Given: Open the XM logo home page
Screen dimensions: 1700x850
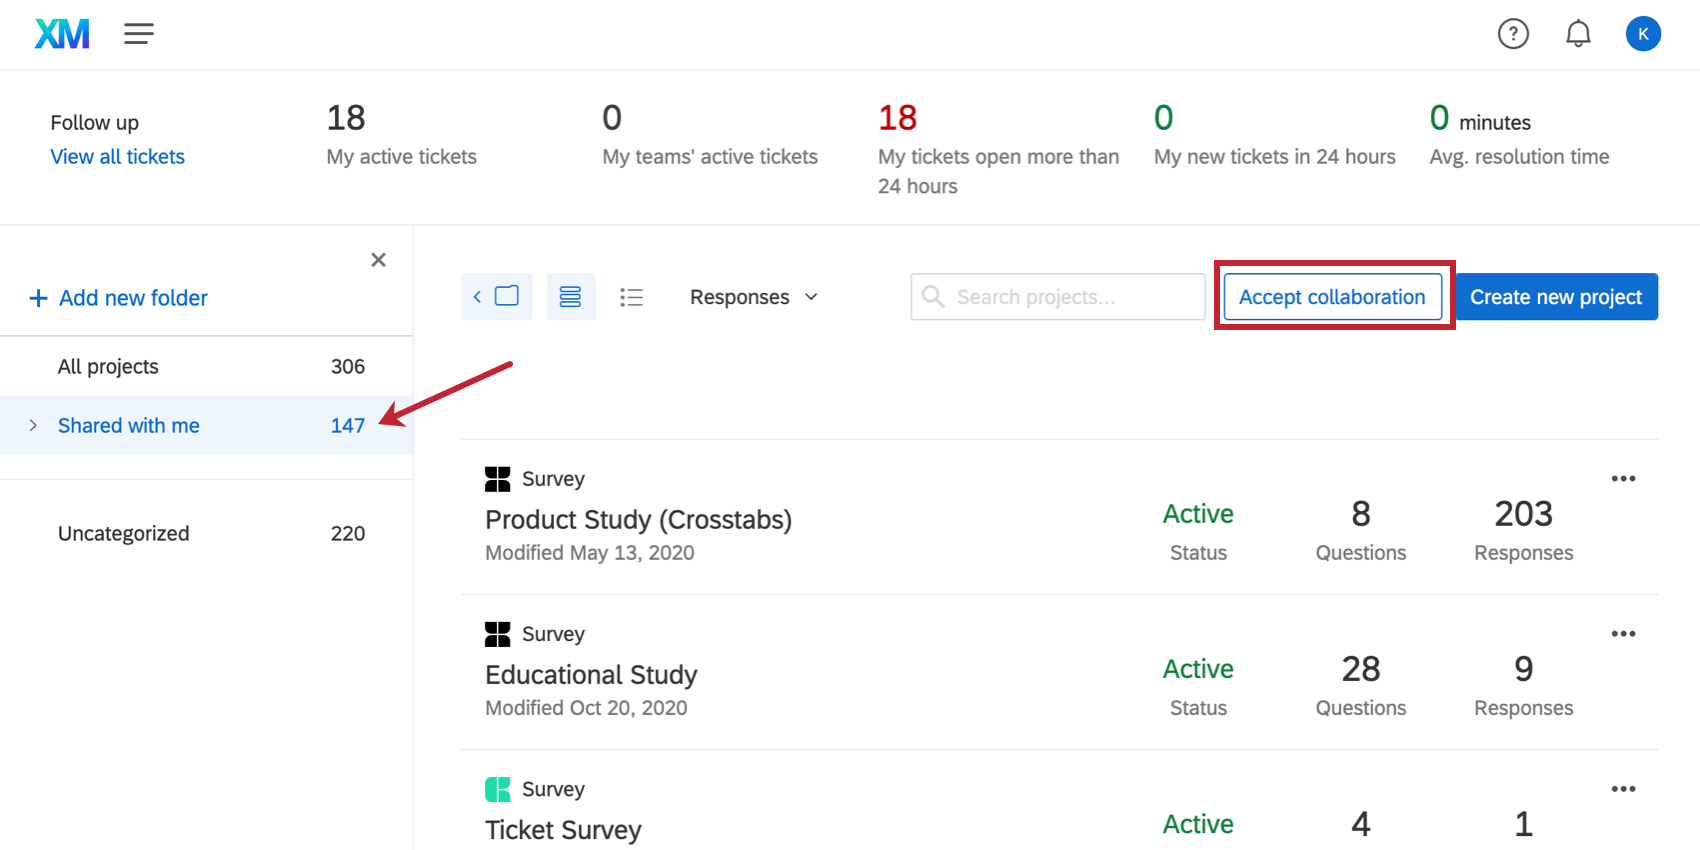Looking at the screenshot, I should [x=62, y=34].
